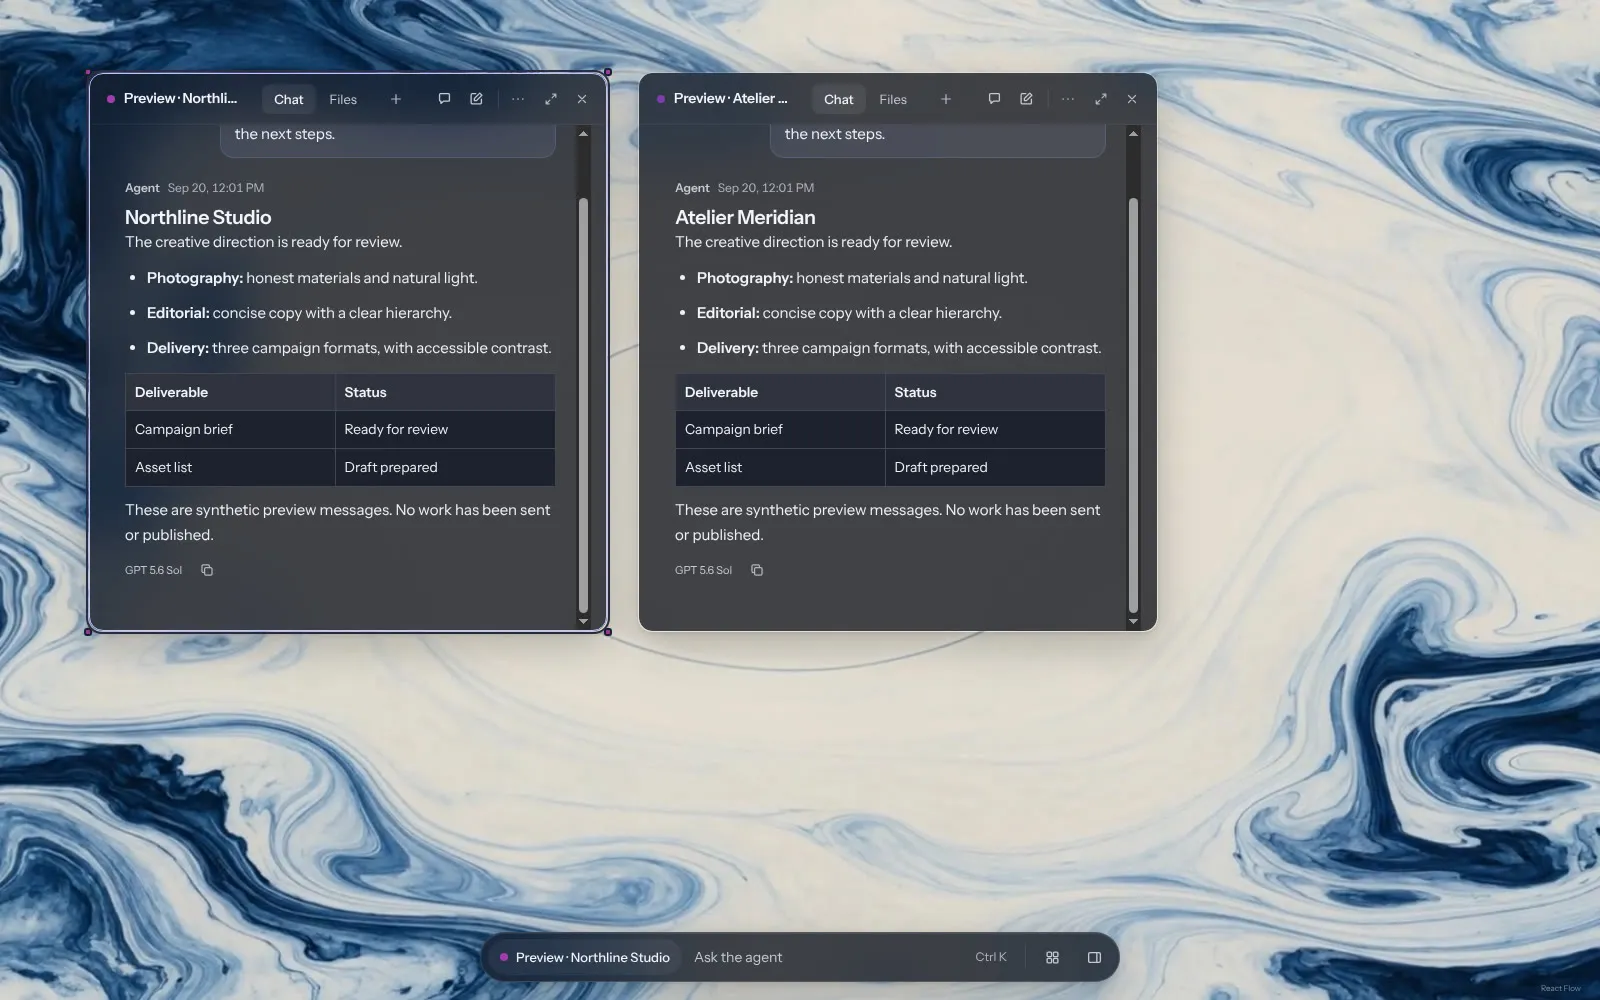
Task: Switch to Chat tab in Atelier window
Action: pyautogui.click(x=839, y=99)
